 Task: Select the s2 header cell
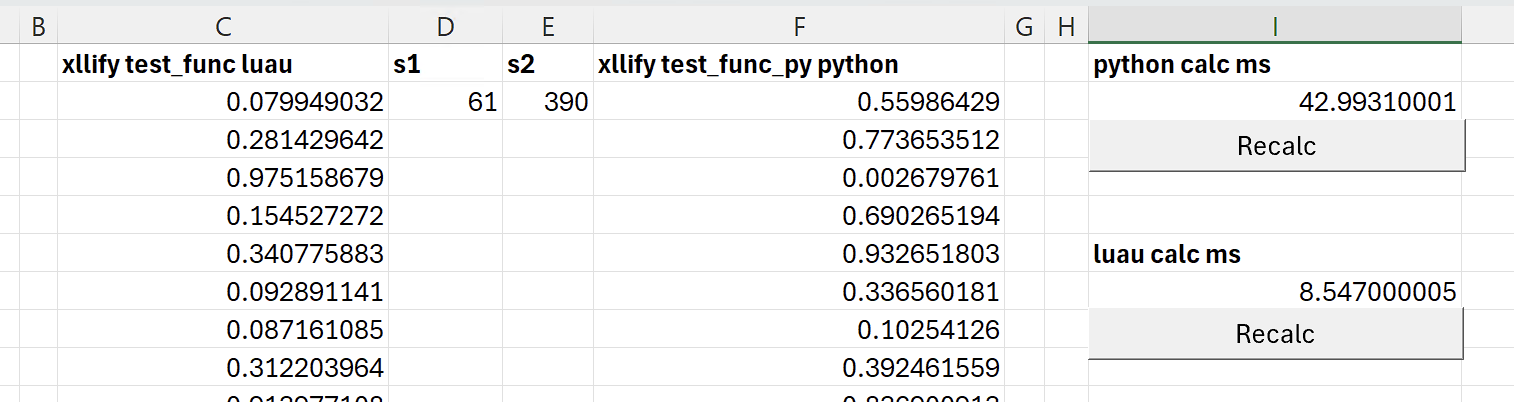click(x=548, y=63)
